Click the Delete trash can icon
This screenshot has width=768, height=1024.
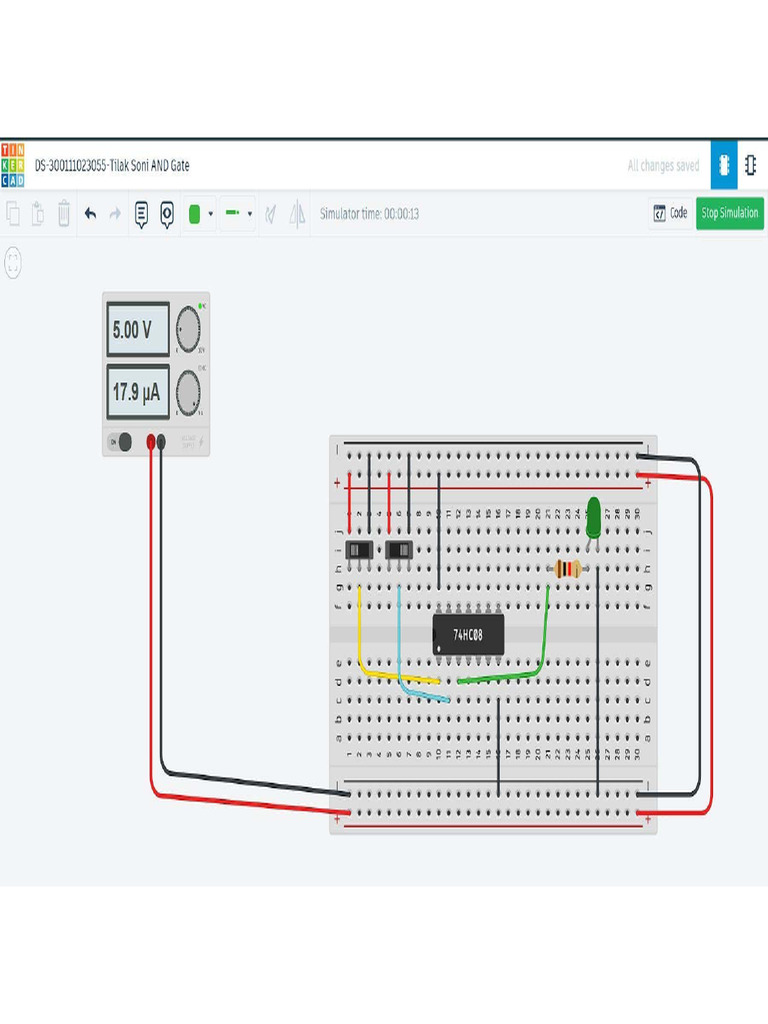click(x=63, y=214)
